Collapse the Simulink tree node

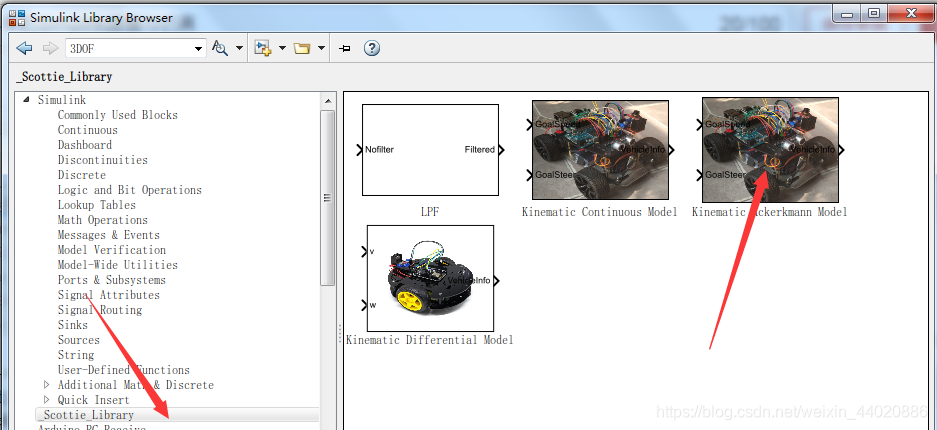[x=26, y=100]
